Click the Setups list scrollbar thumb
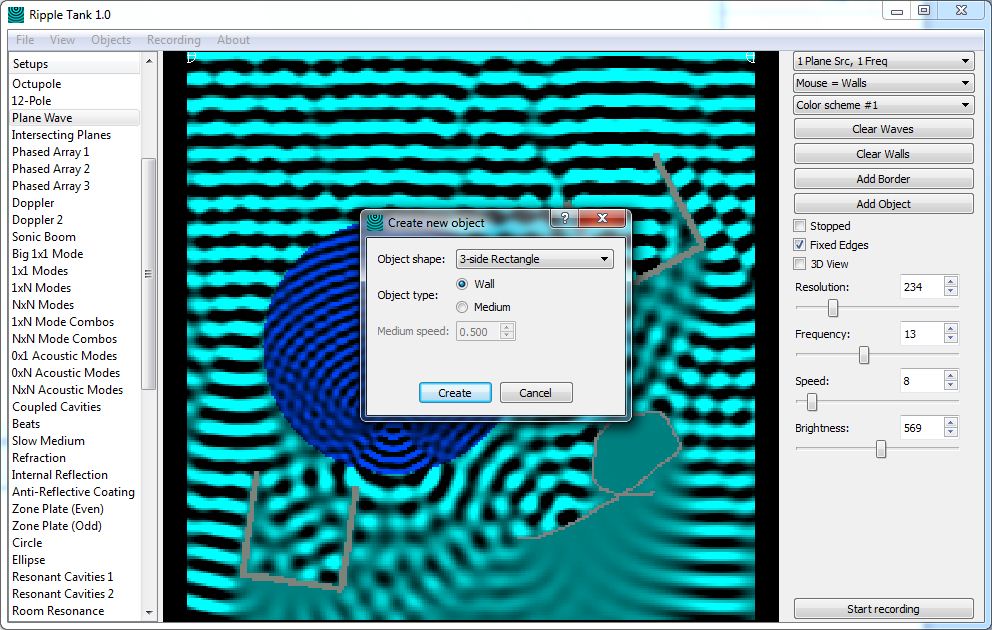Viewport: 992px width, 630px height. (148, 274)
